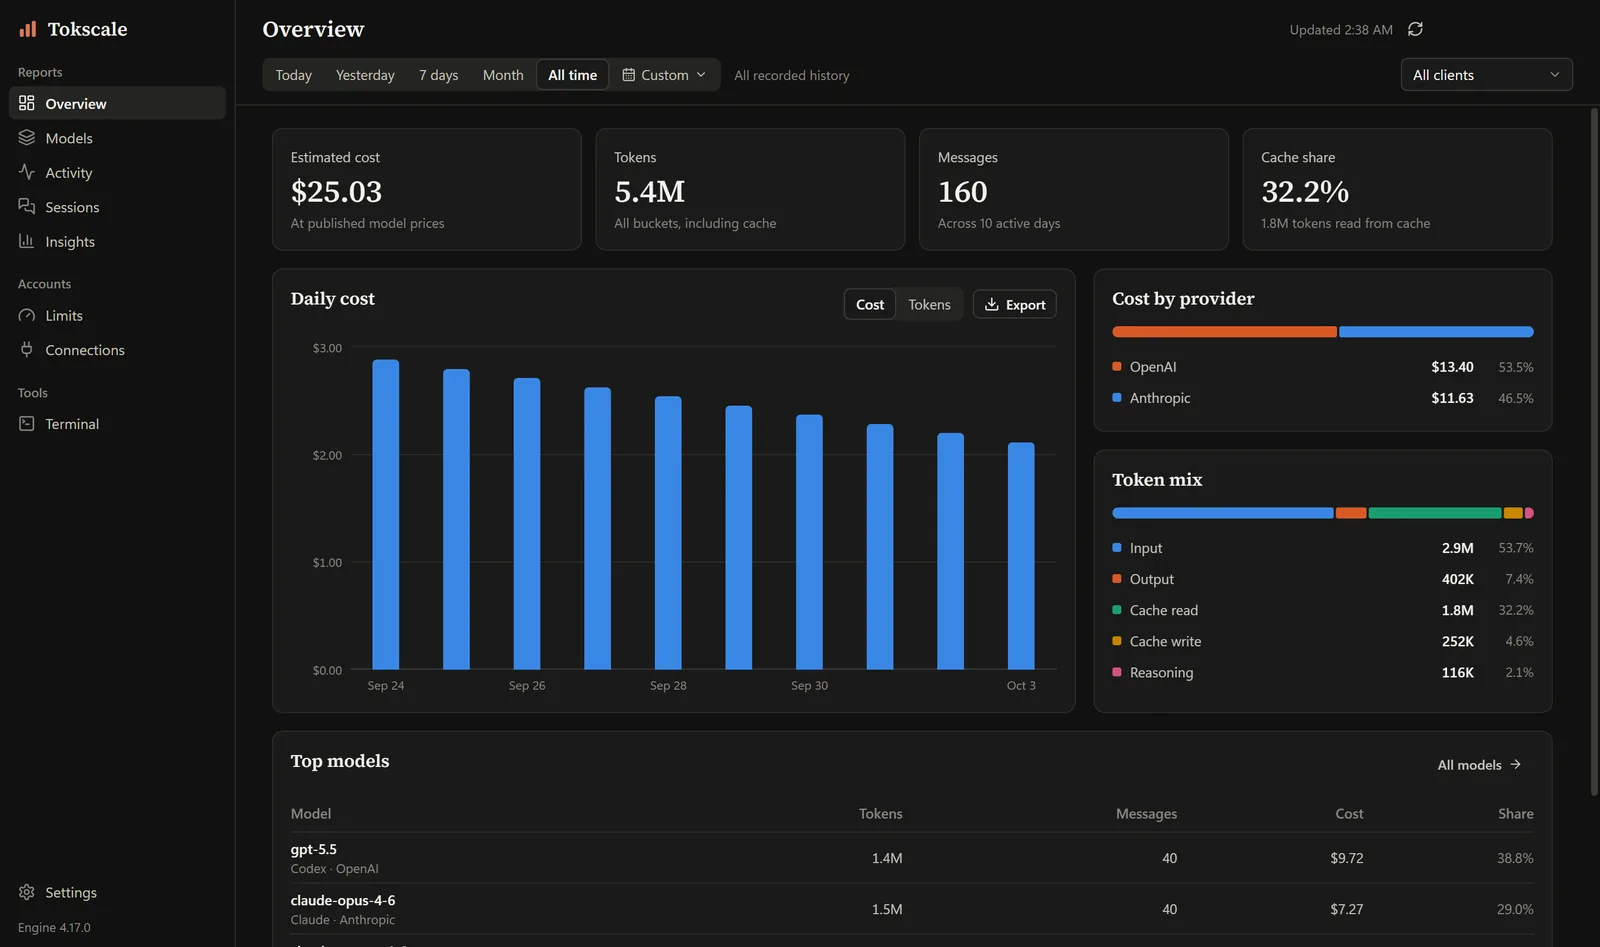Click the Limits gauge icon
The width and height of the screenshot is (1600, 947).
tap(27, 315)
